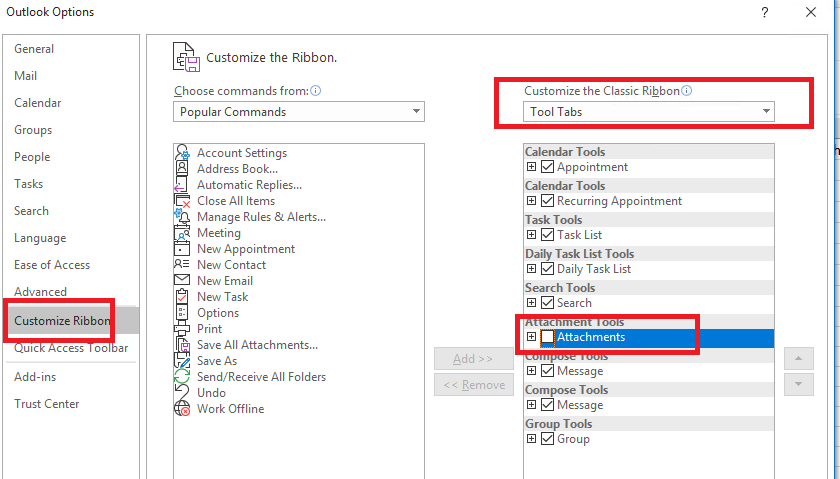Viewport: 840px width, 479px height.
Task: Select the Send/Receive All Folders icon
Action: coord(182,377)
